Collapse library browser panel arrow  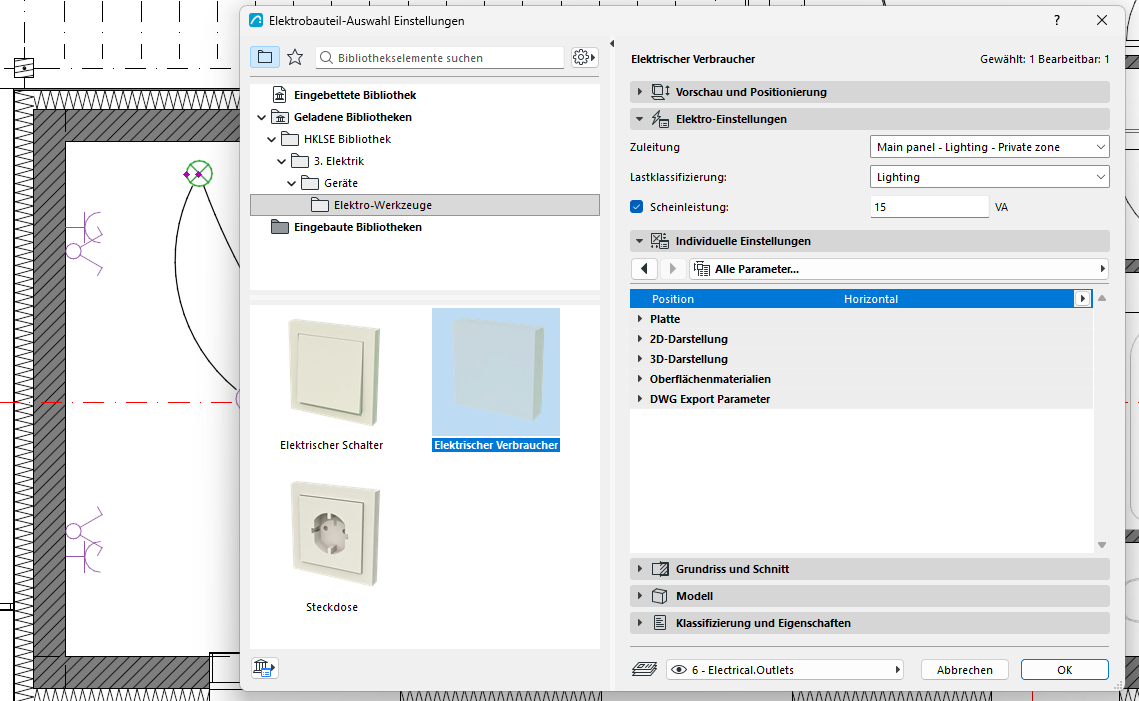pos(612,44)
